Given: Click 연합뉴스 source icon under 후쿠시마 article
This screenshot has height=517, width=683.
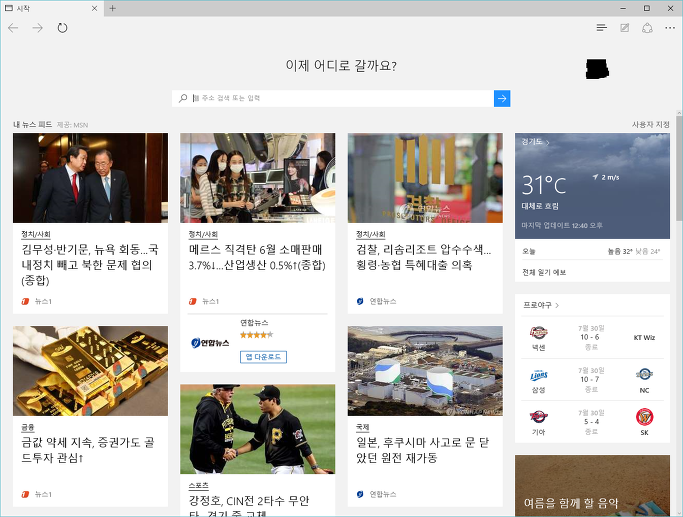Looking at the screenshot, I should coord(360,494).
